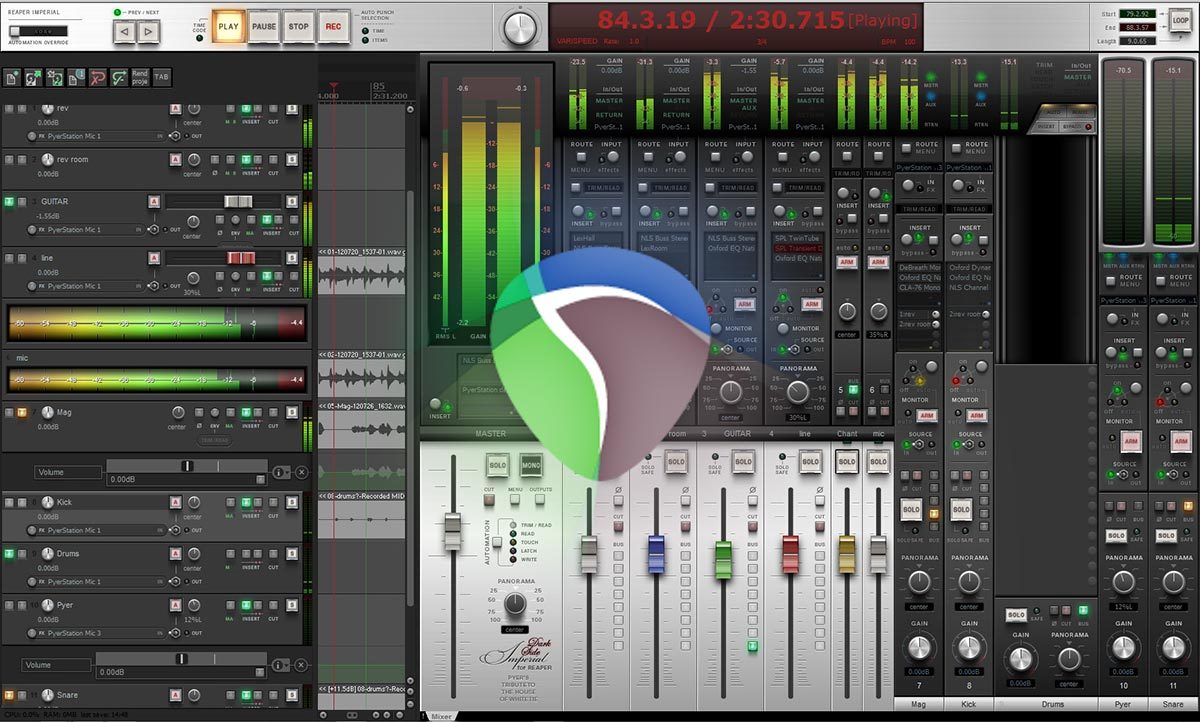The image size is (1200, 722).
Task: Click the third toolbar icon with sparkle
Action: [x=55, y=76]
